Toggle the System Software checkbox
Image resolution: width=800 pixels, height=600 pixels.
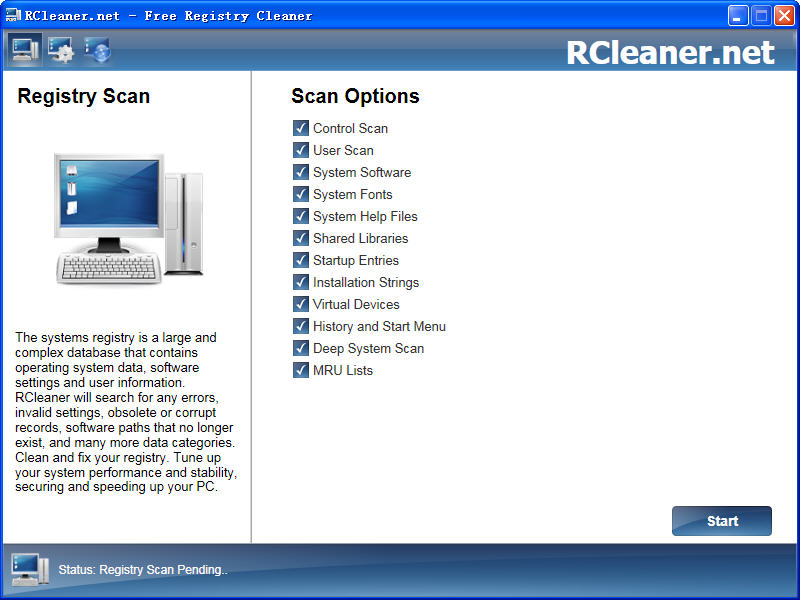(x=300, y=172)
